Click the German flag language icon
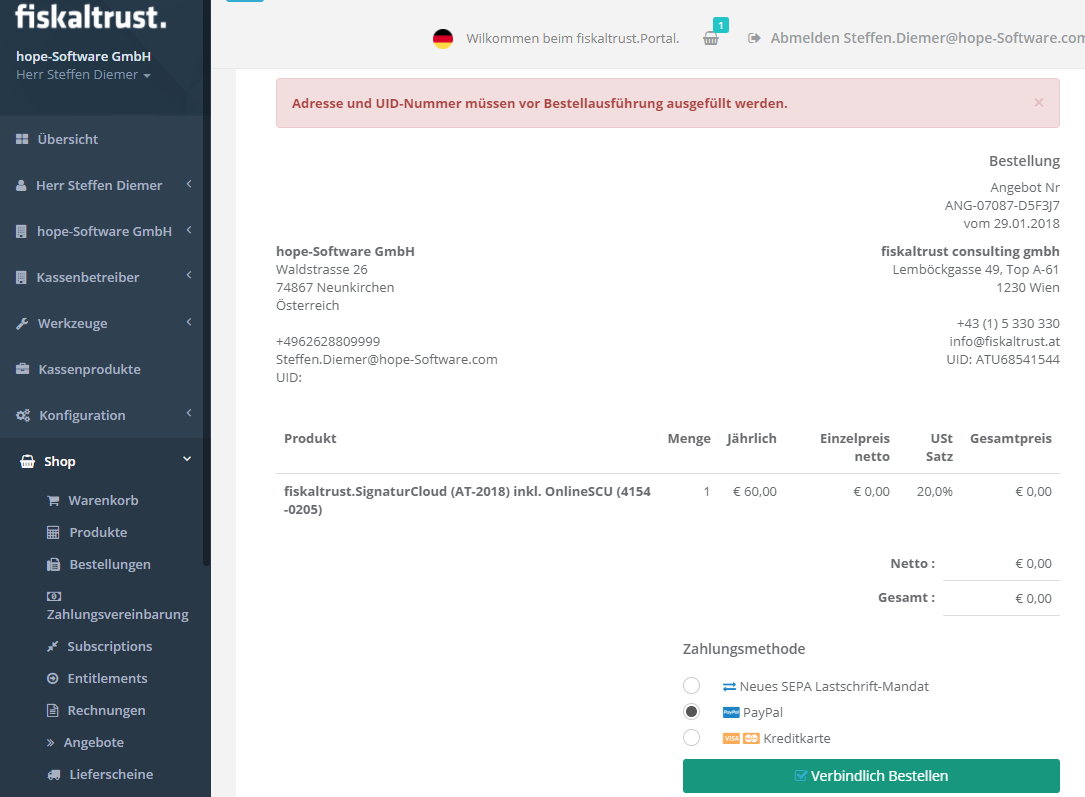1085x797 pixels. tap(443, 39)
